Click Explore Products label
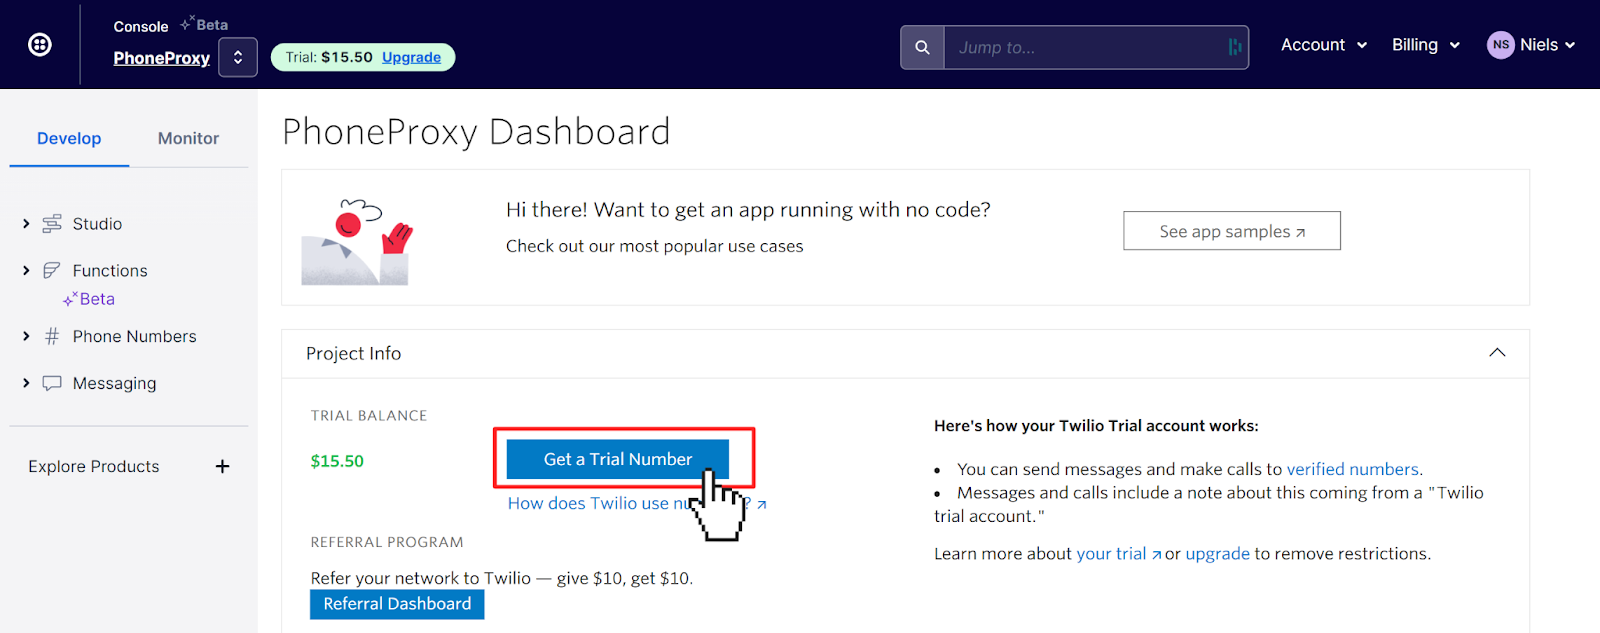The height and width of the screenshot is (633, 1600). pos(94,467)
